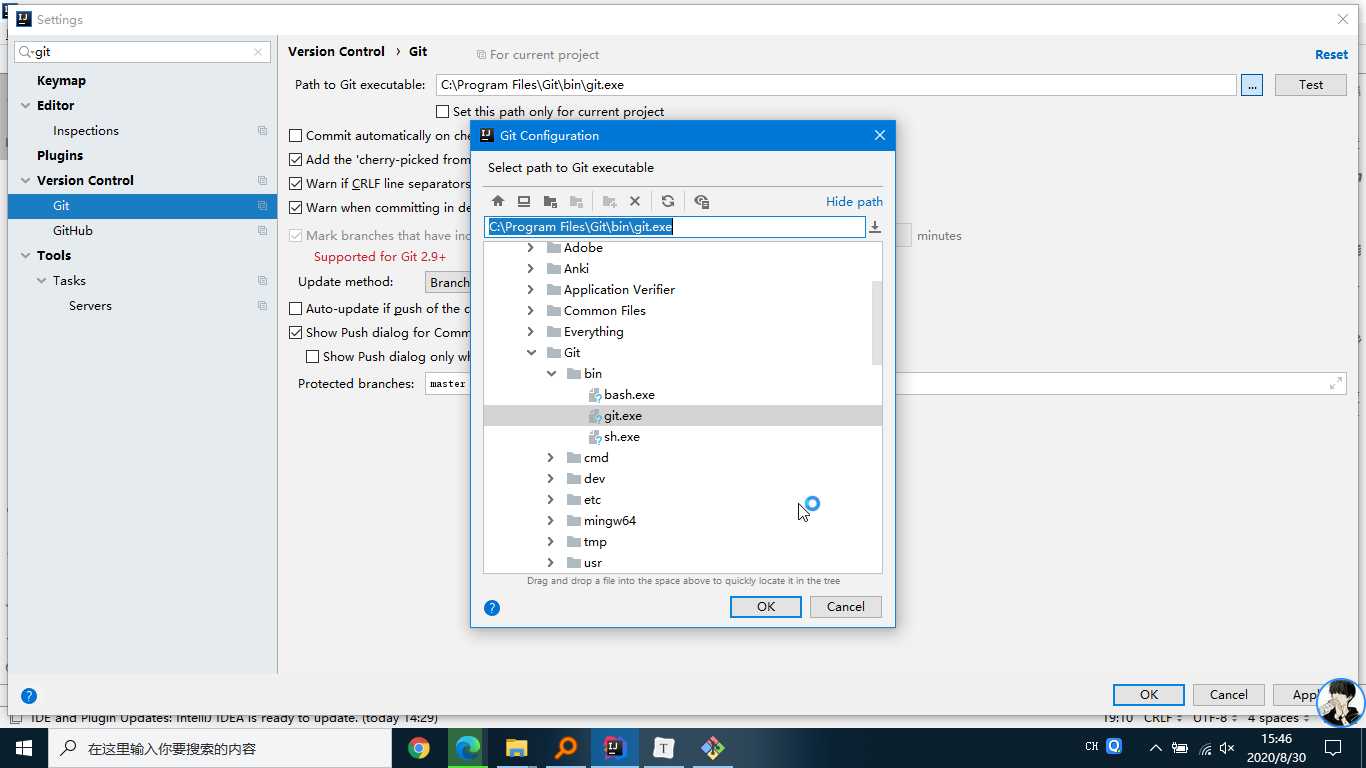Viewport: 1366px width, 768px height.
Task: Toggle Commit automatically on cherry-pick
Action: 296,136
